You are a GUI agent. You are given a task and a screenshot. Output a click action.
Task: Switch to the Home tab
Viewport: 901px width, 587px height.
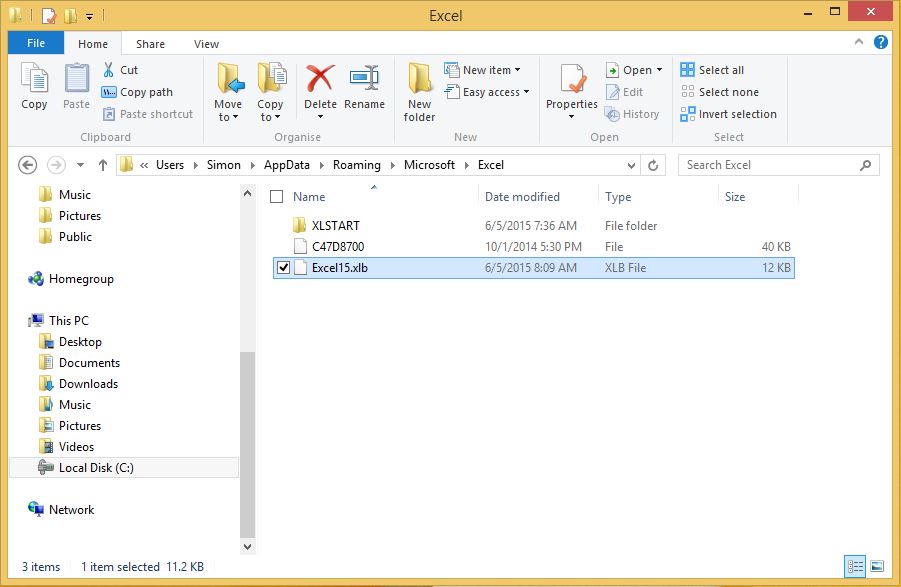click(x=93, y=44)
